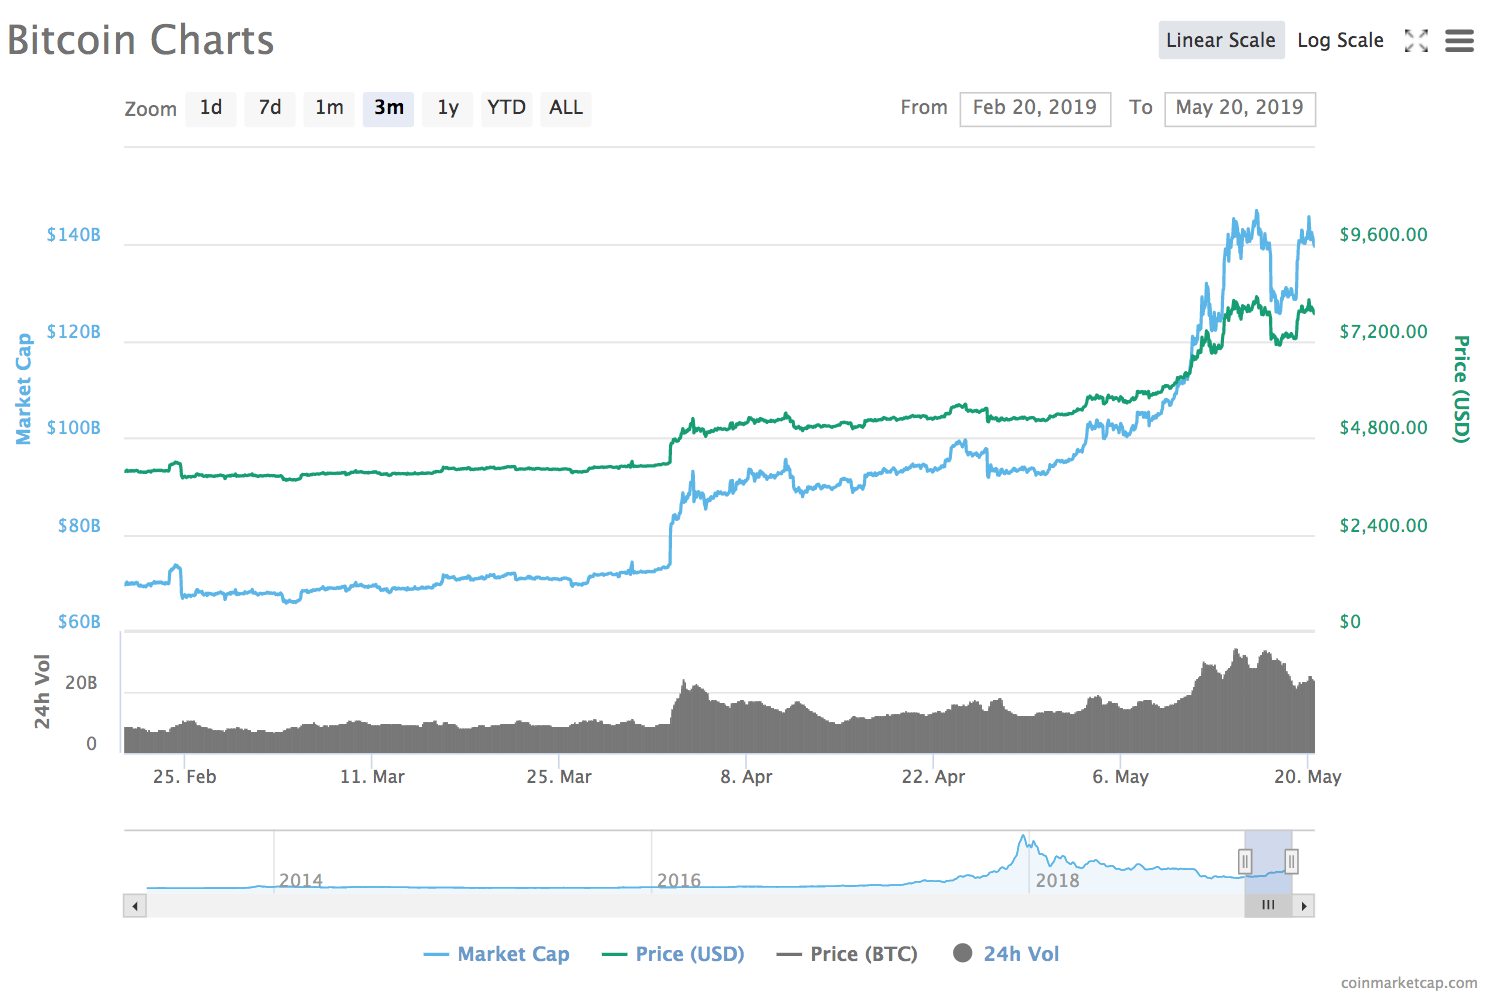The width and height of the screenshot is (1496, 1000).
Task: Click the right range selector handle
Action: click(1291, 859)
